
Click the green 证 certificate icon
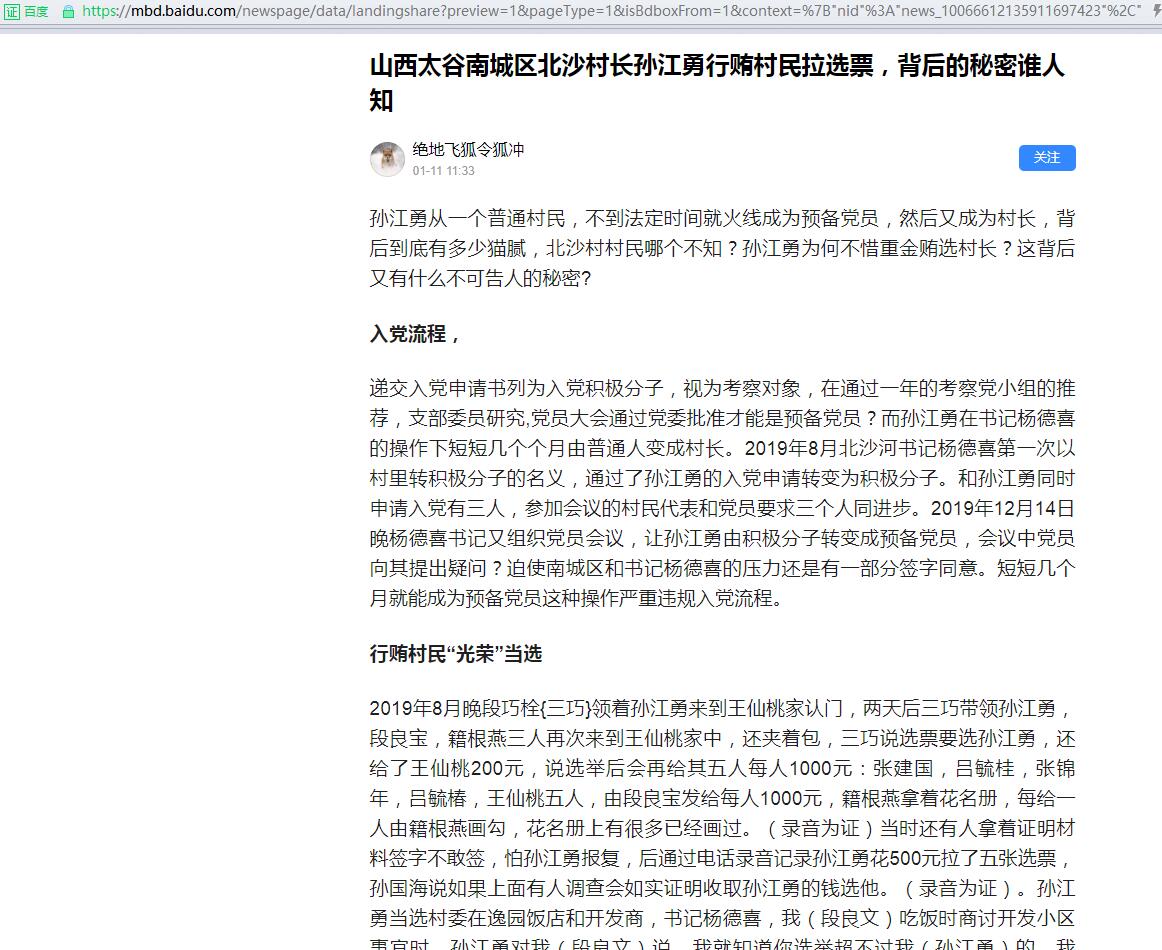(12, 11)
